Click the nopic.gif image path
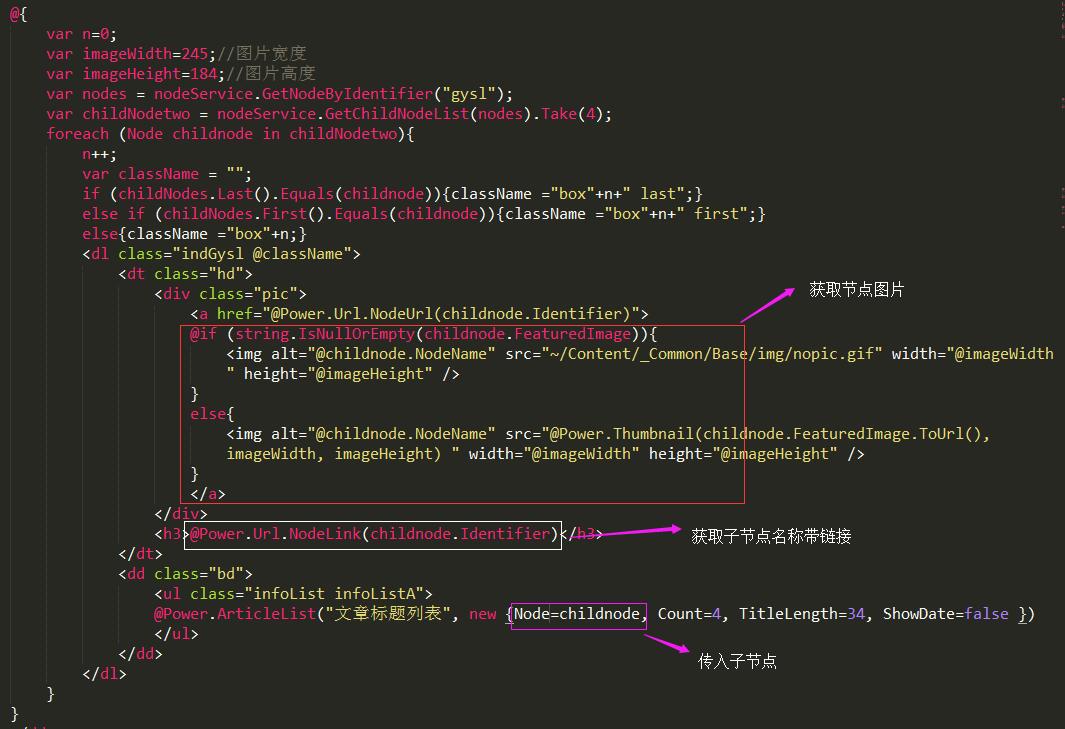Screen dimensions: 1065x729 coord(712,354)
